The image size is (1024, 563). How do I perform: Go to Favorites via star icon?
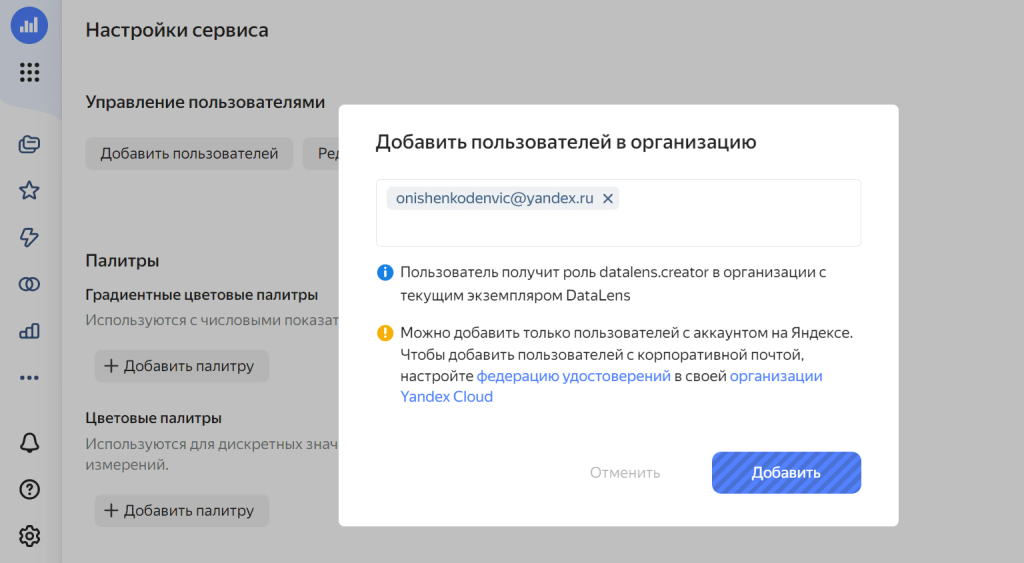click(29, 191)
